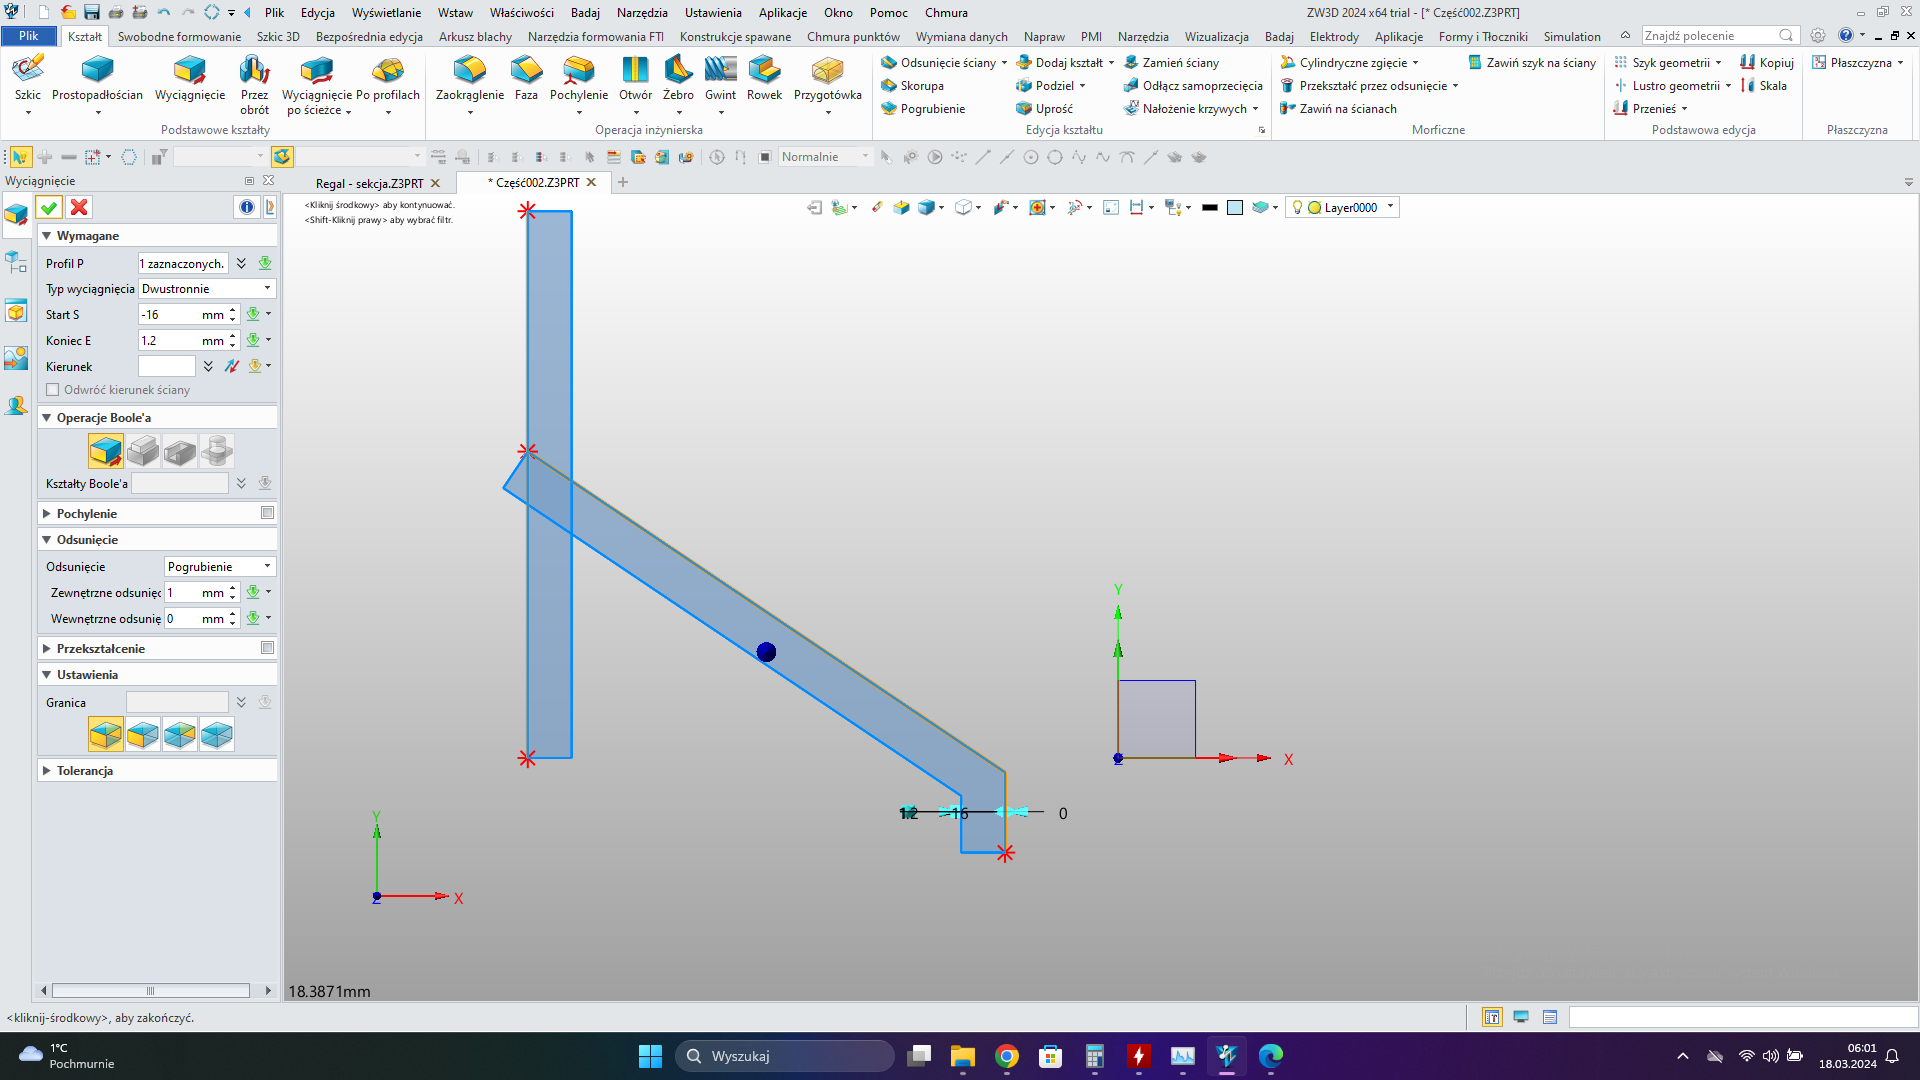Collapse the Wymagane section
1920x1080 pixels.
coord(46,236)
